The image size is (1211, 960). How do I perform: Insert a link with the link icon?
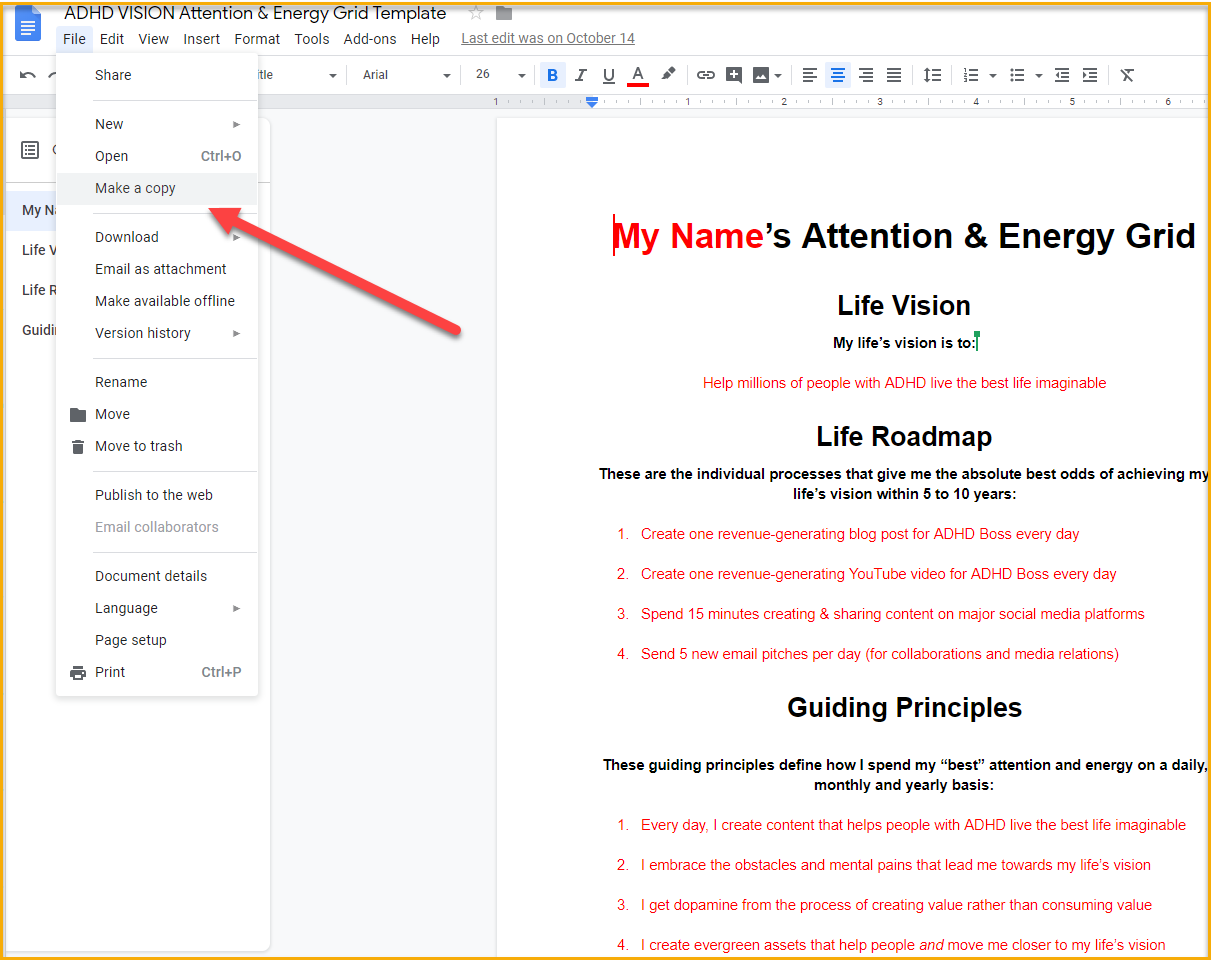(x=706, y=75)
